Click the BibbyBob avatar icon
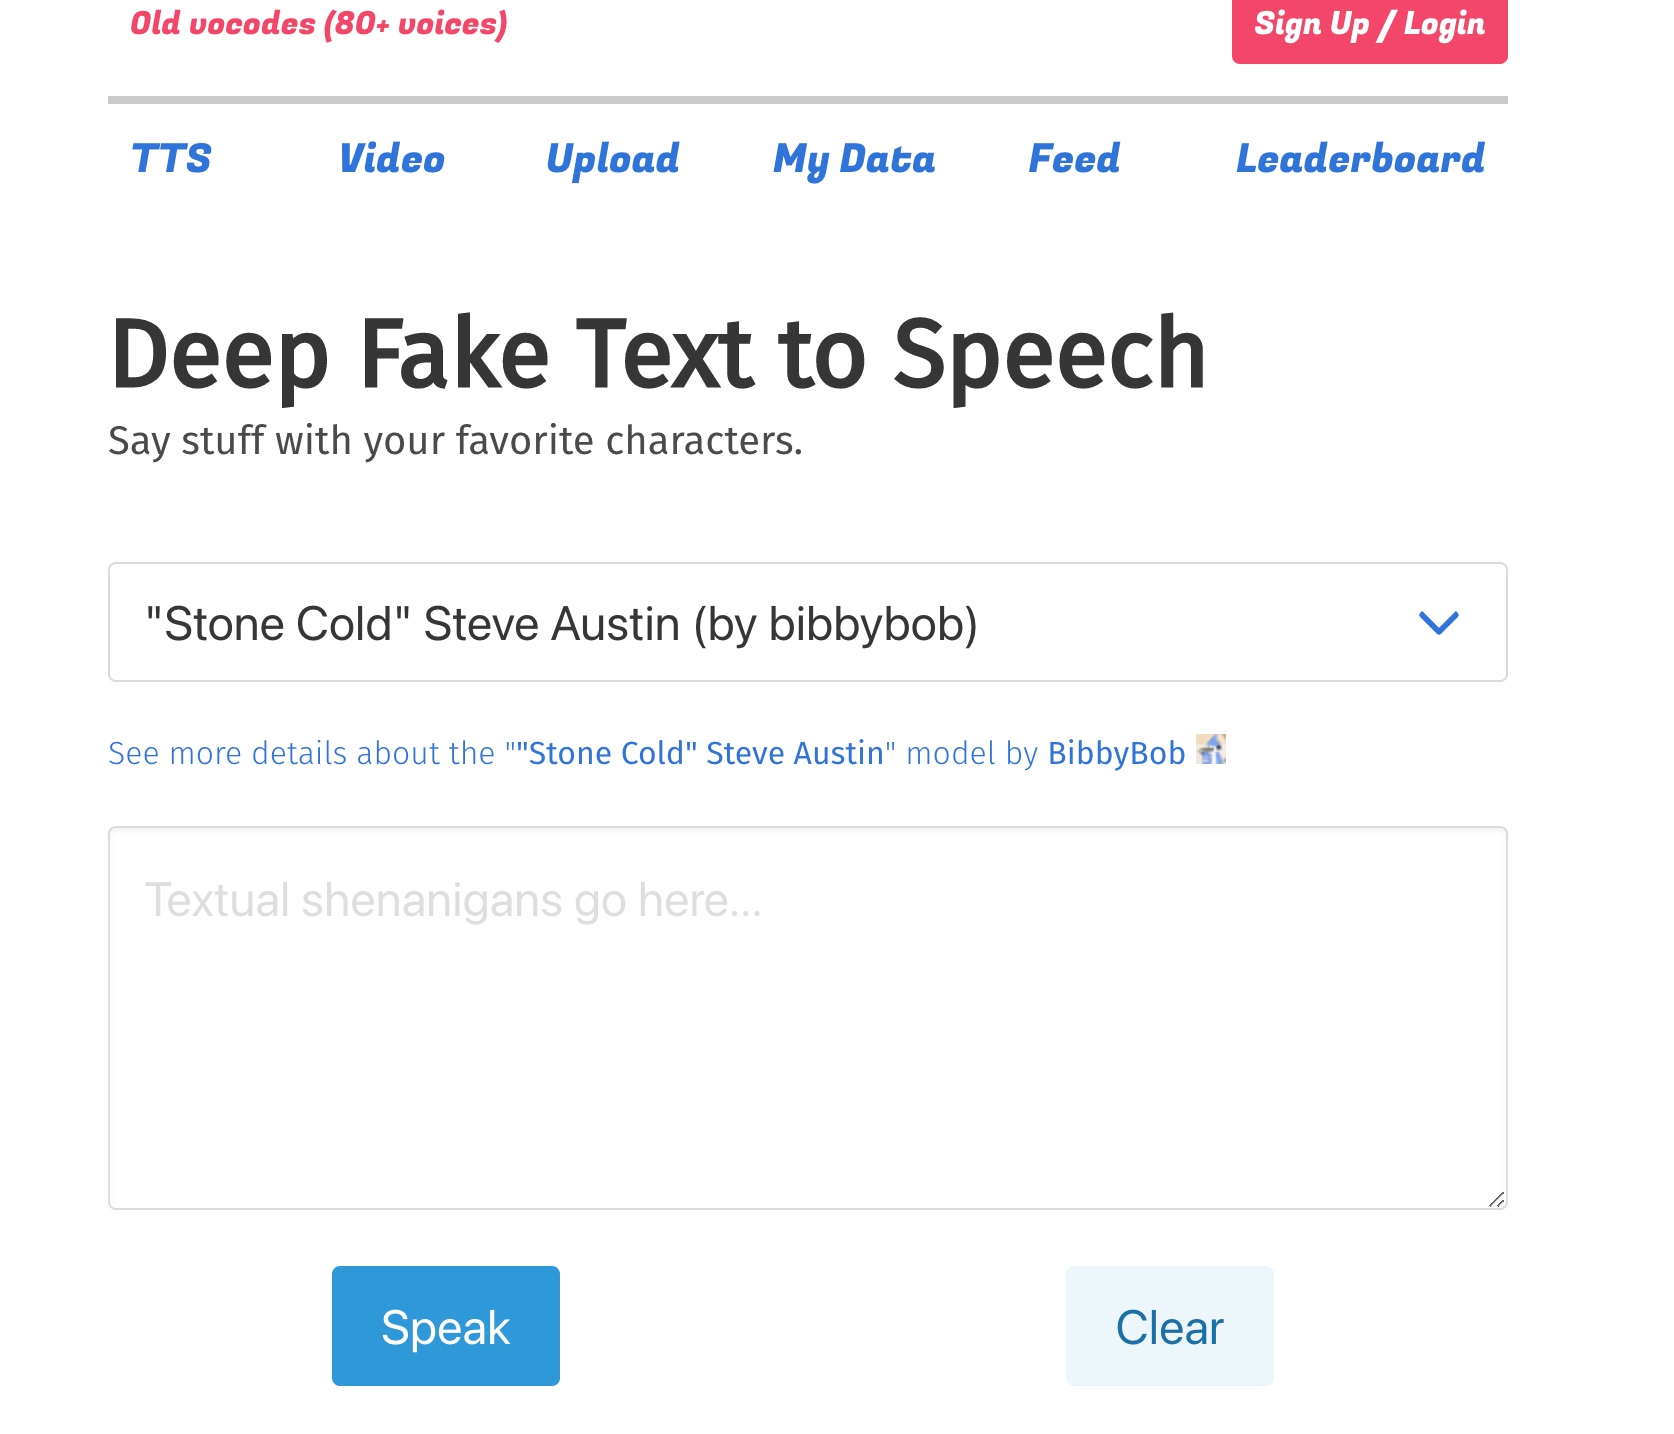The width and height of the screenshot is (1674, 1434). click(x=1211, y=750)
